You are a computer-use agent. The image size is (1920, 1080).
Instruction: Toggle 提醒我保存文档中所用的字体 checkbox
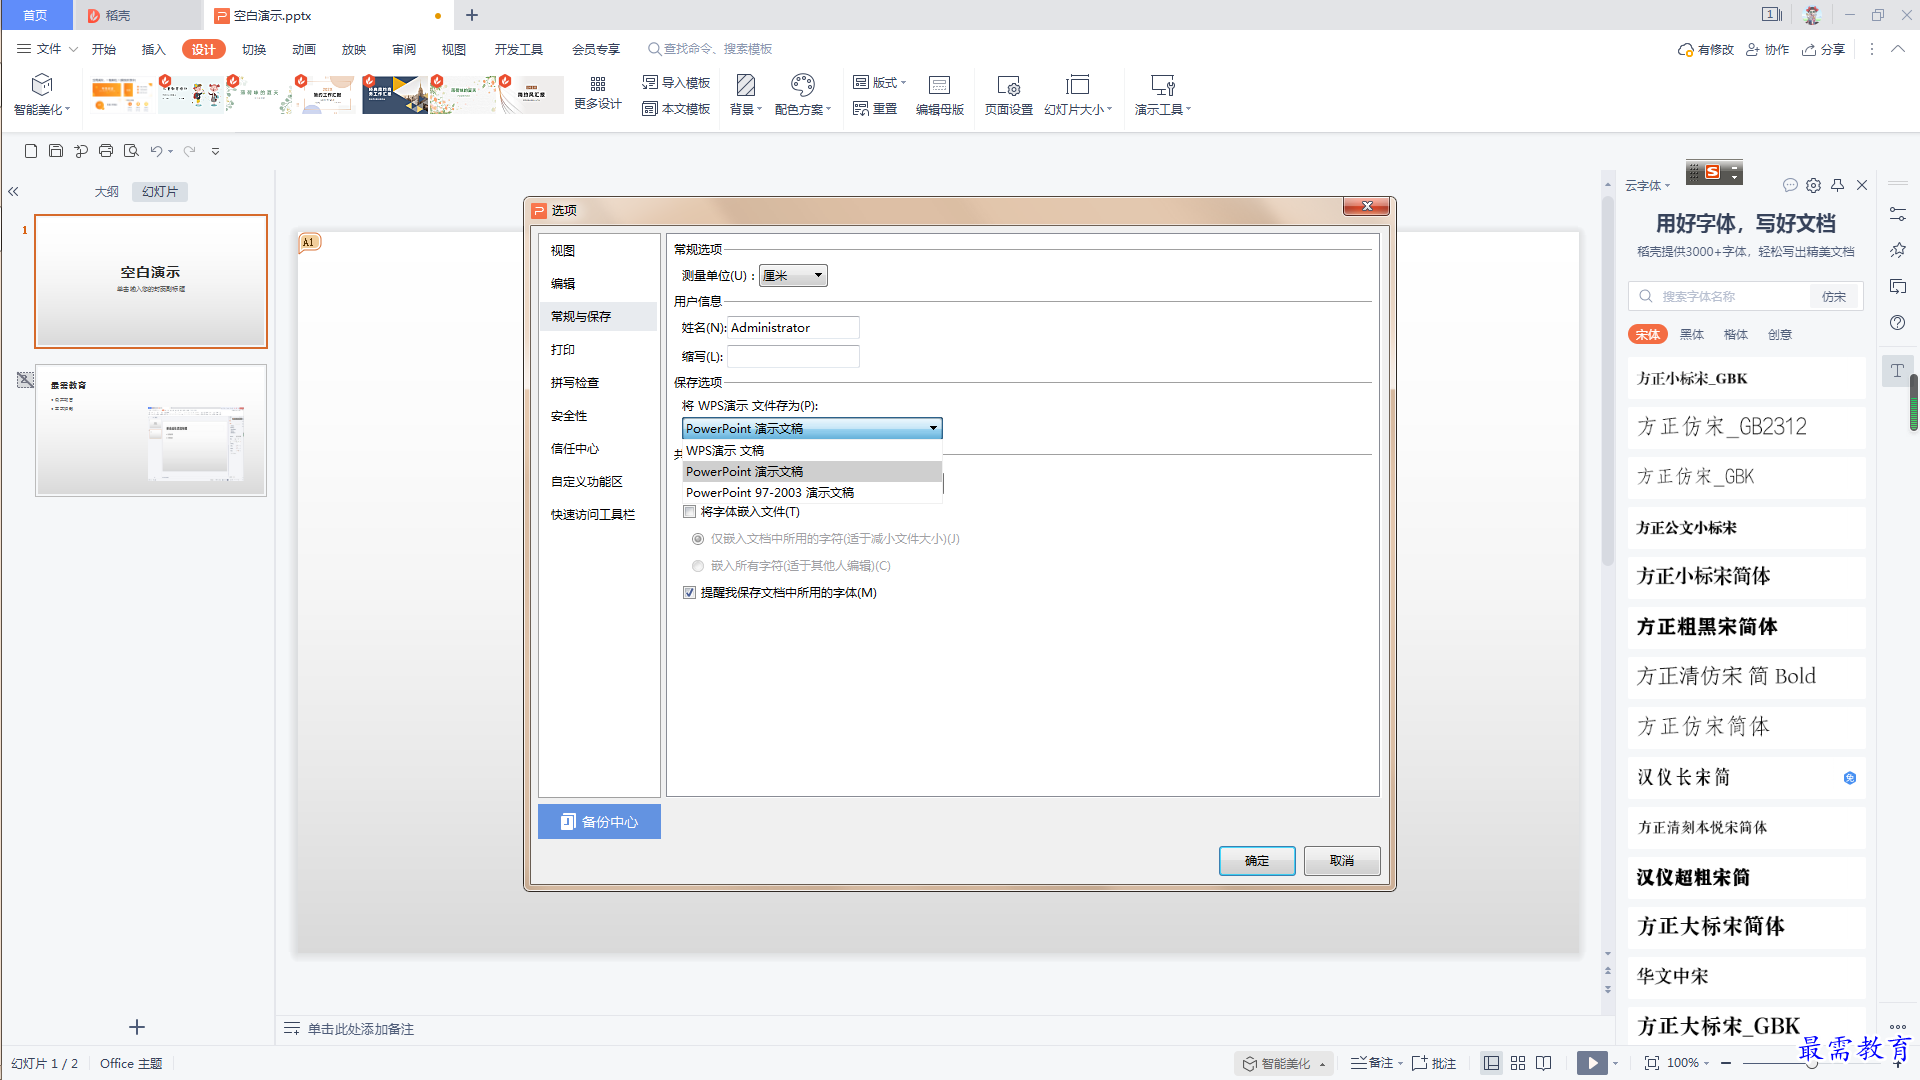coord(689,593)
